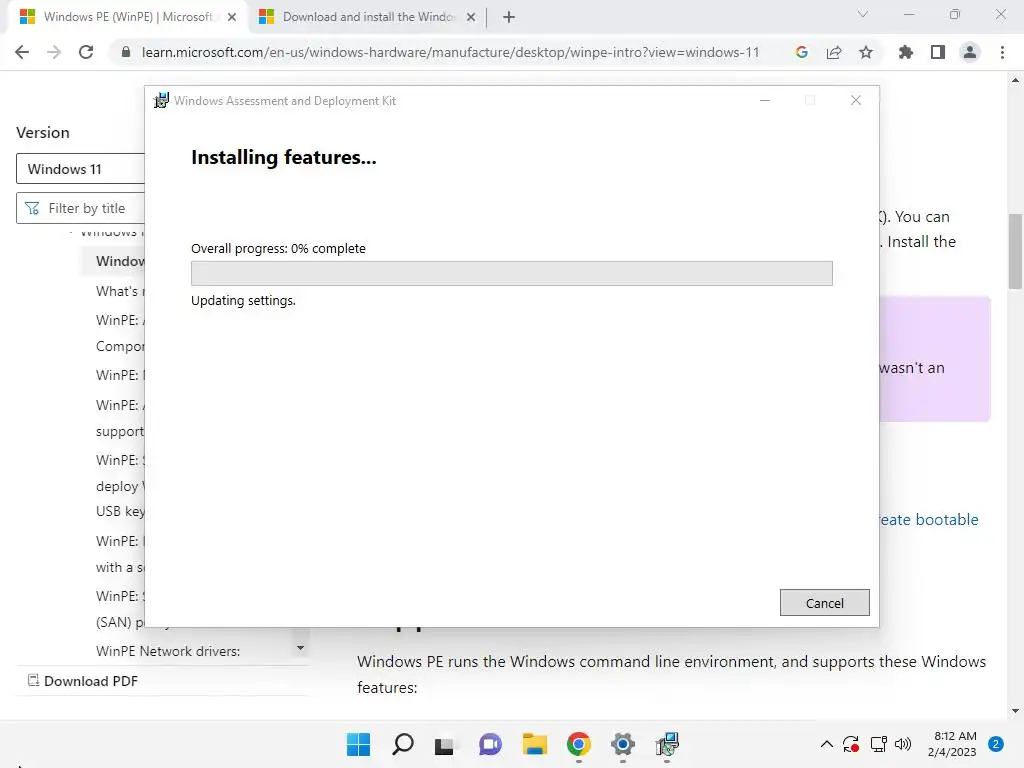The width and height of the screenshot is (1024, 768).
Task: Open a new Chrome tab
Action: 509,18
